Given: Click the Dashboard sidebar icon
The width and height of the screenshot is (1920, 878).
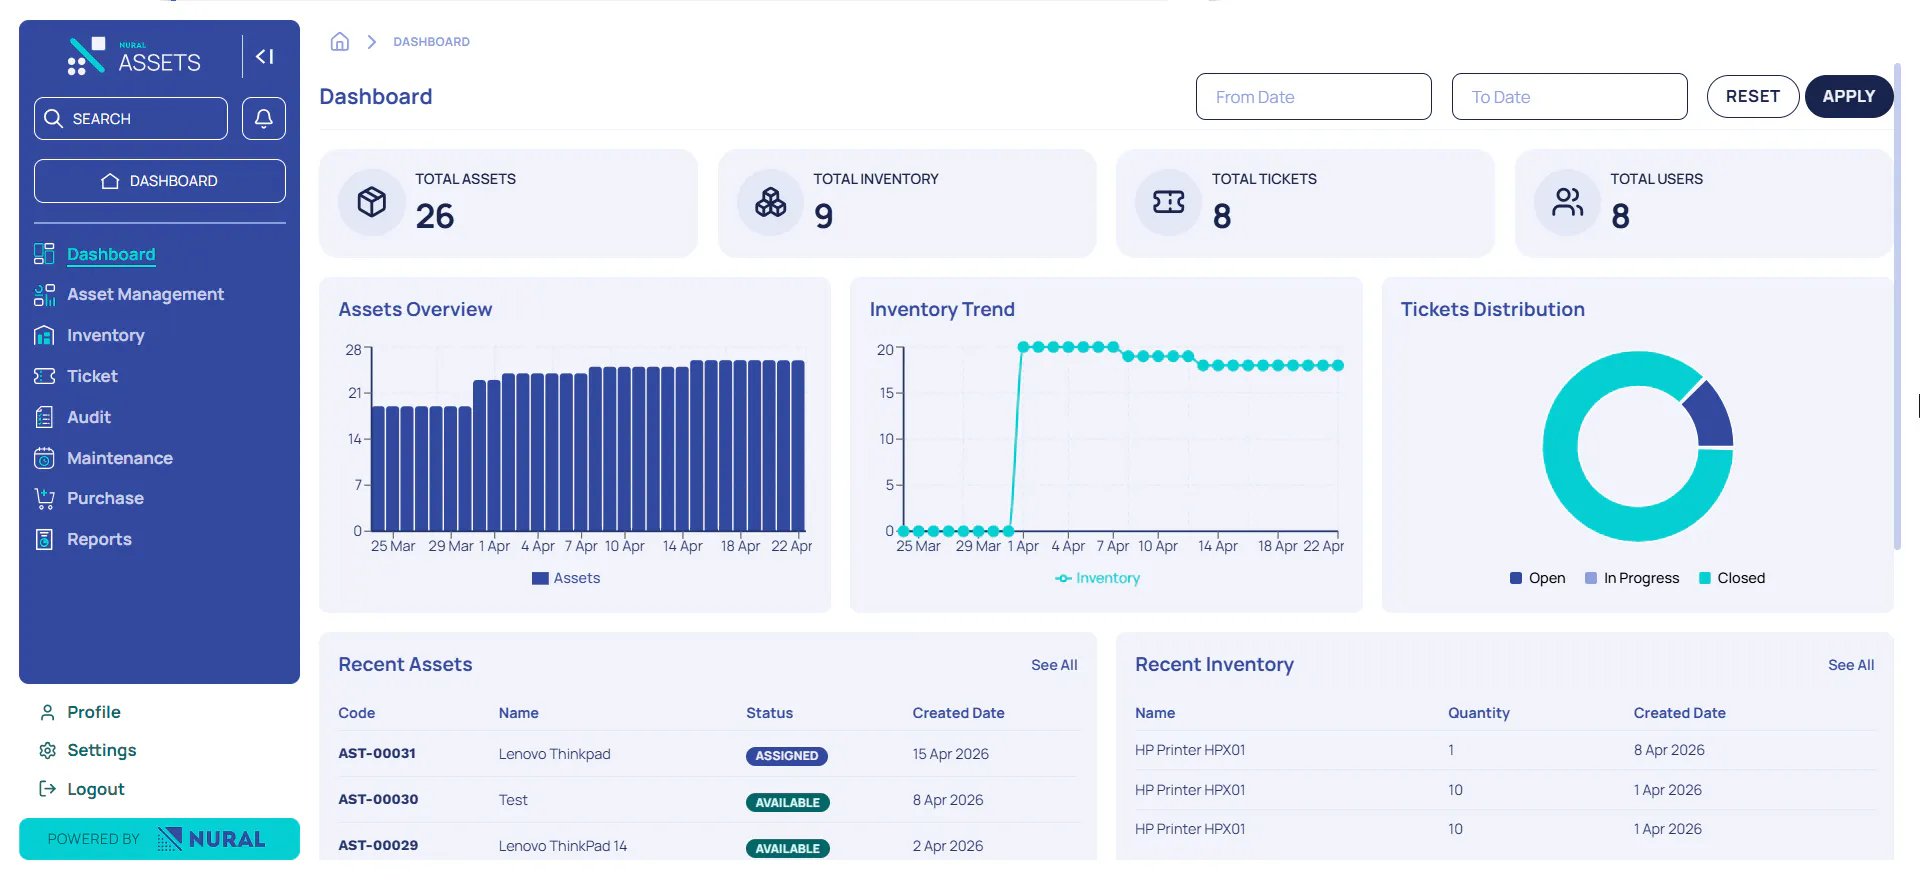Looking at the screenshot, I should 44,254.
